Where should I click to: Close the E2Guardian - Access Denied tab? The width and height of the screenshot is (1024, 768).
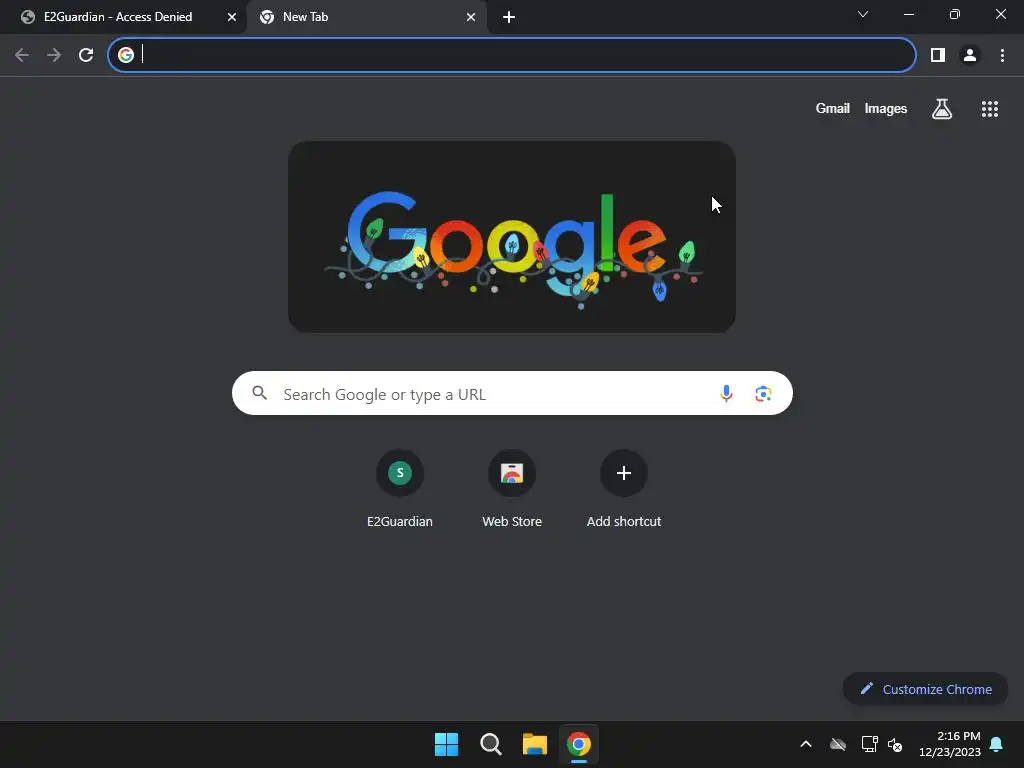[x=232, y=17]
